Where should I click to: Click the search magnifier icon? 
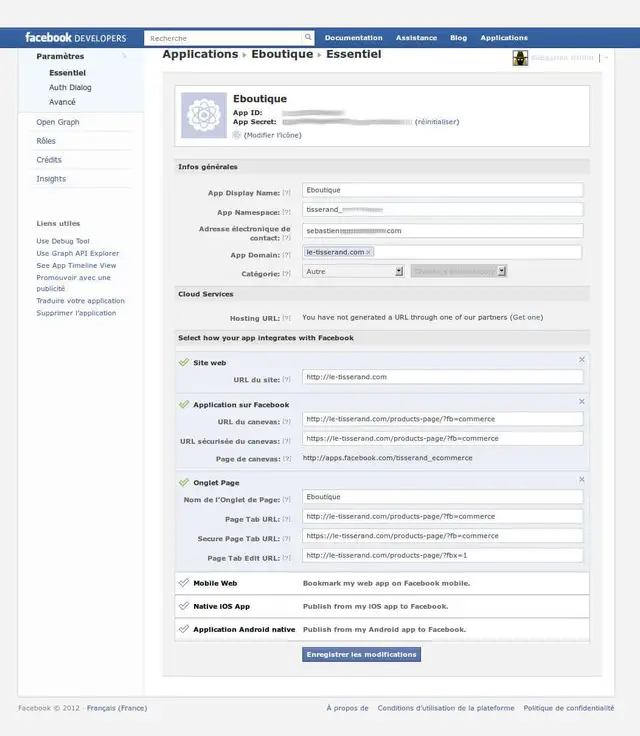pyautogui.click(x=308, y=37)
